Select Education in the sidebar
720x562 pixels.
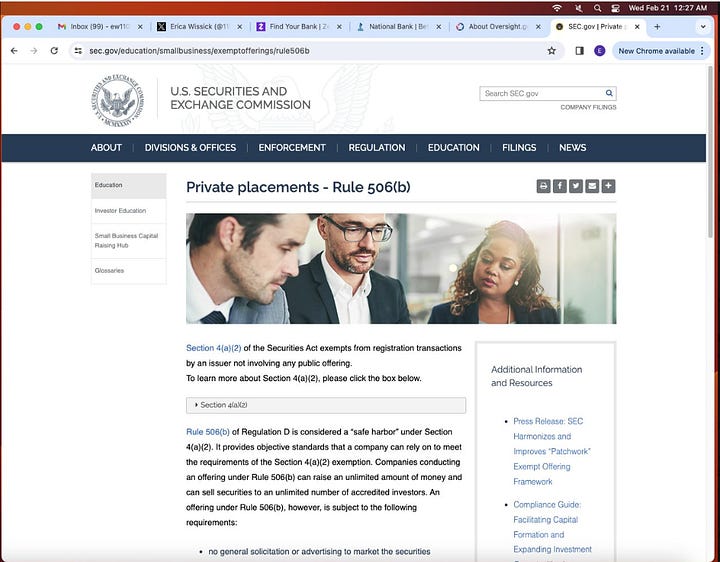pyautogui.click(x=129, y=185)
